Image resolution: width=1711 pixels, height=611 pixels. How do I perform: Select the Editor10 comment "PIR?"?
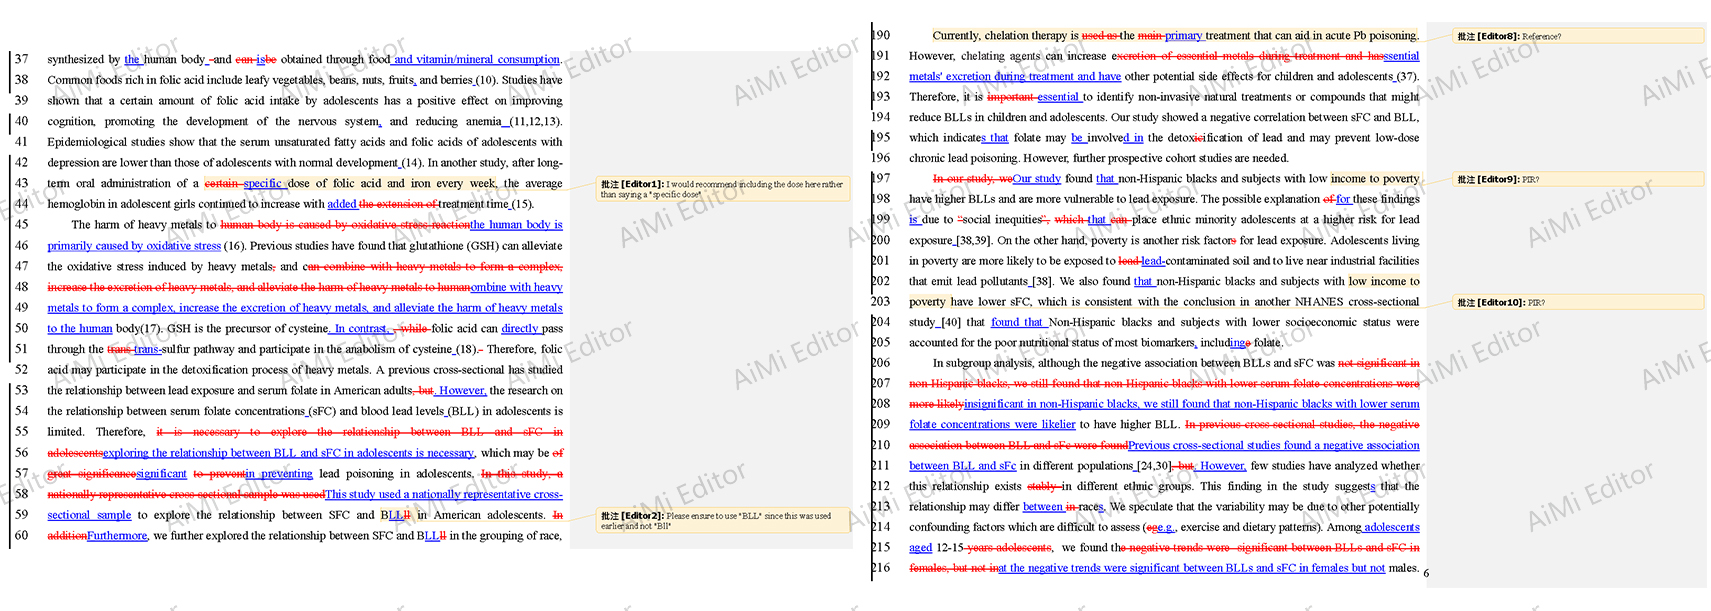pyautogui.click(x=1578, y=302)
